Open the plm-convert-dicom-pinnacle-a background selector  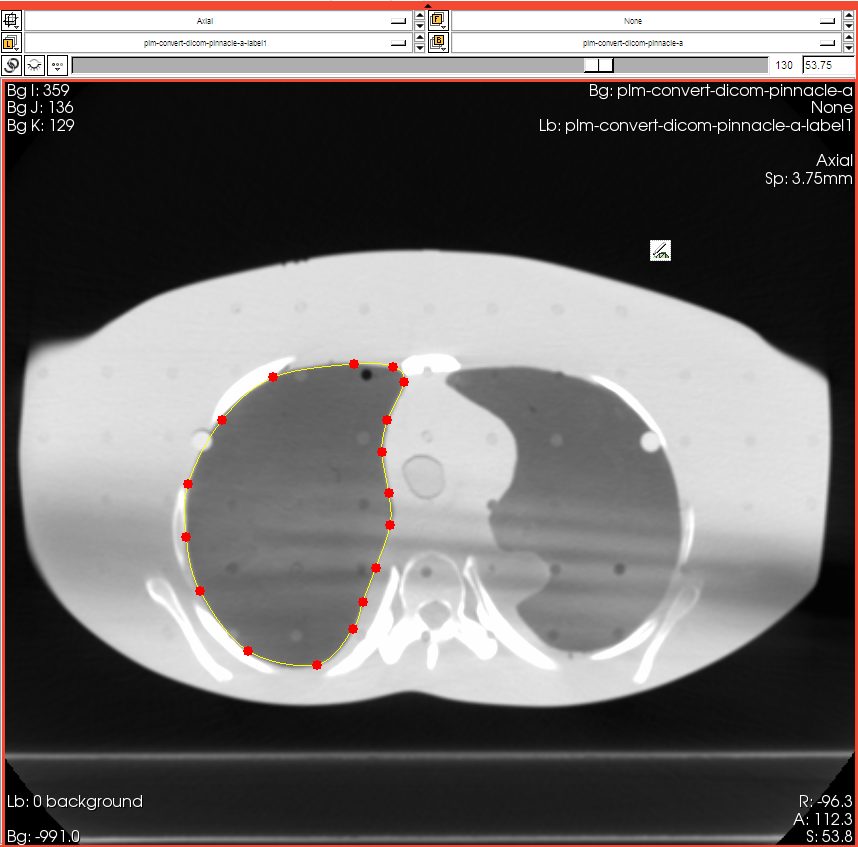point(645,42)
